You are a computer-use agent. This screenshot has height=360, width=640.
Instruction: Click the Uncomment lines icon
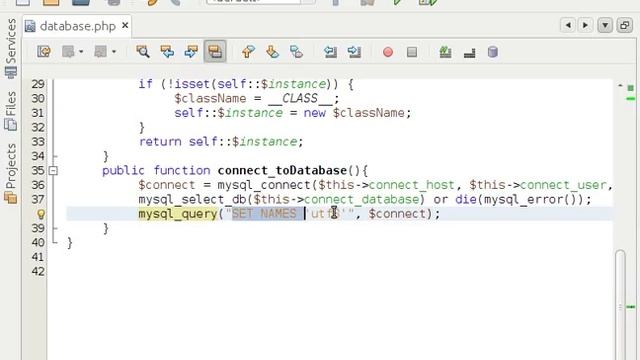[x=469, y=53]
